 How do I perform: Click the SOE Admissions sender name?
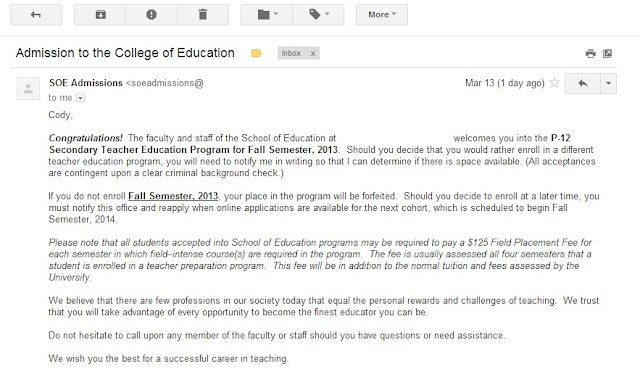86,83
